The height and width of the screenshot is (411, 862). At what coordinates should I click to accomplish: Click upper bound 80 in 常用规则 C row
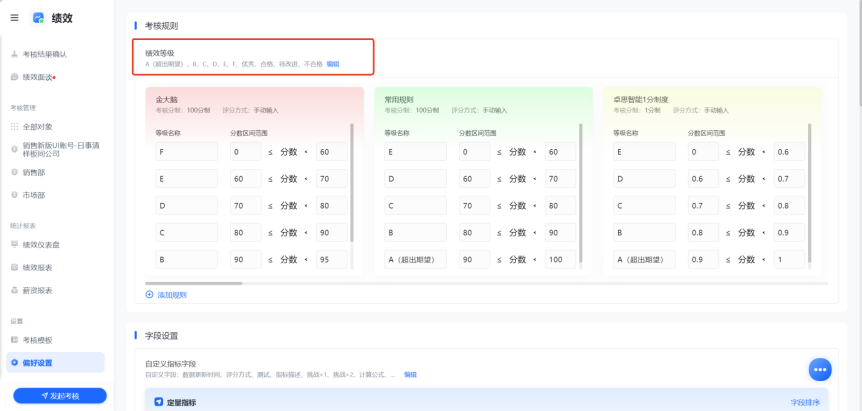pyautogui.click(x=560, y=206)
